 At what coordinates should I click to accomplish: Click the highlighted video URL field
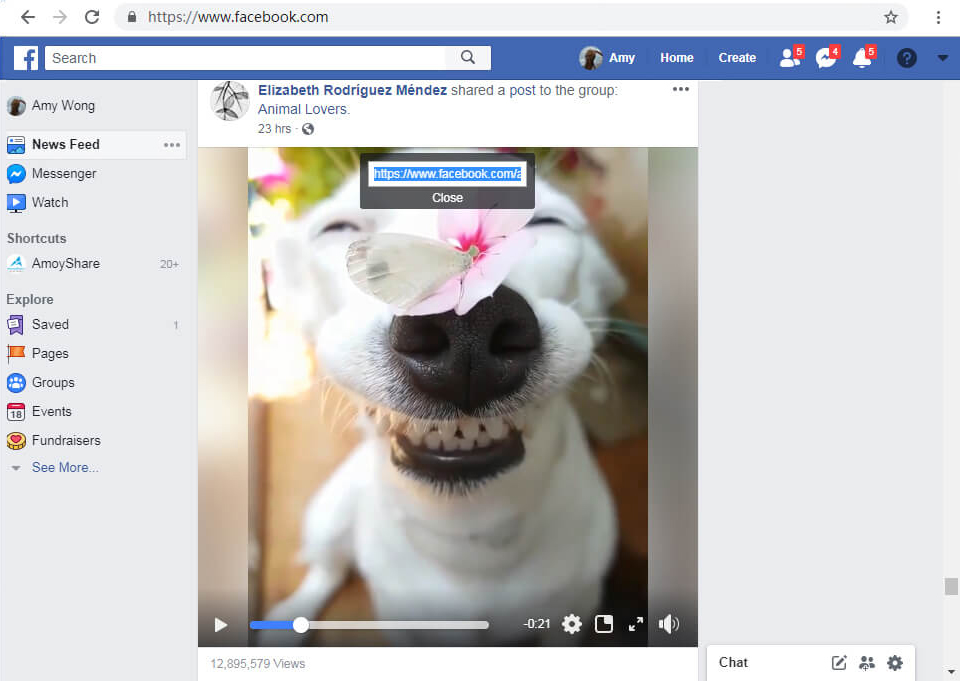448,174
